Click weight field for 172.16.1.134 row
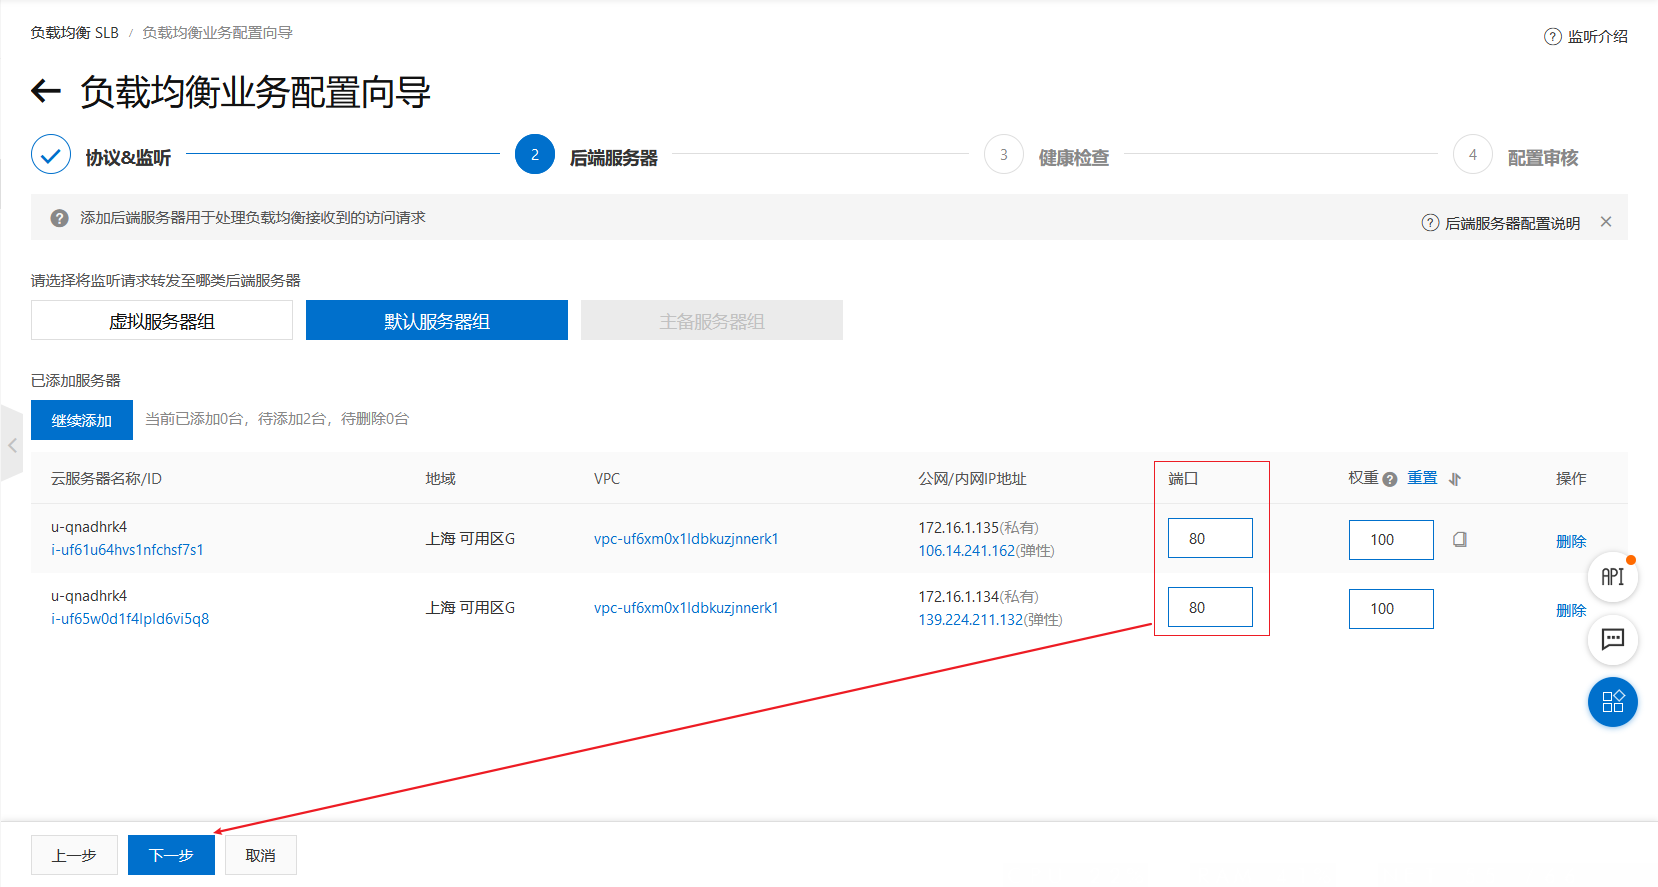1658x887 pixels. pos(1391,609)
